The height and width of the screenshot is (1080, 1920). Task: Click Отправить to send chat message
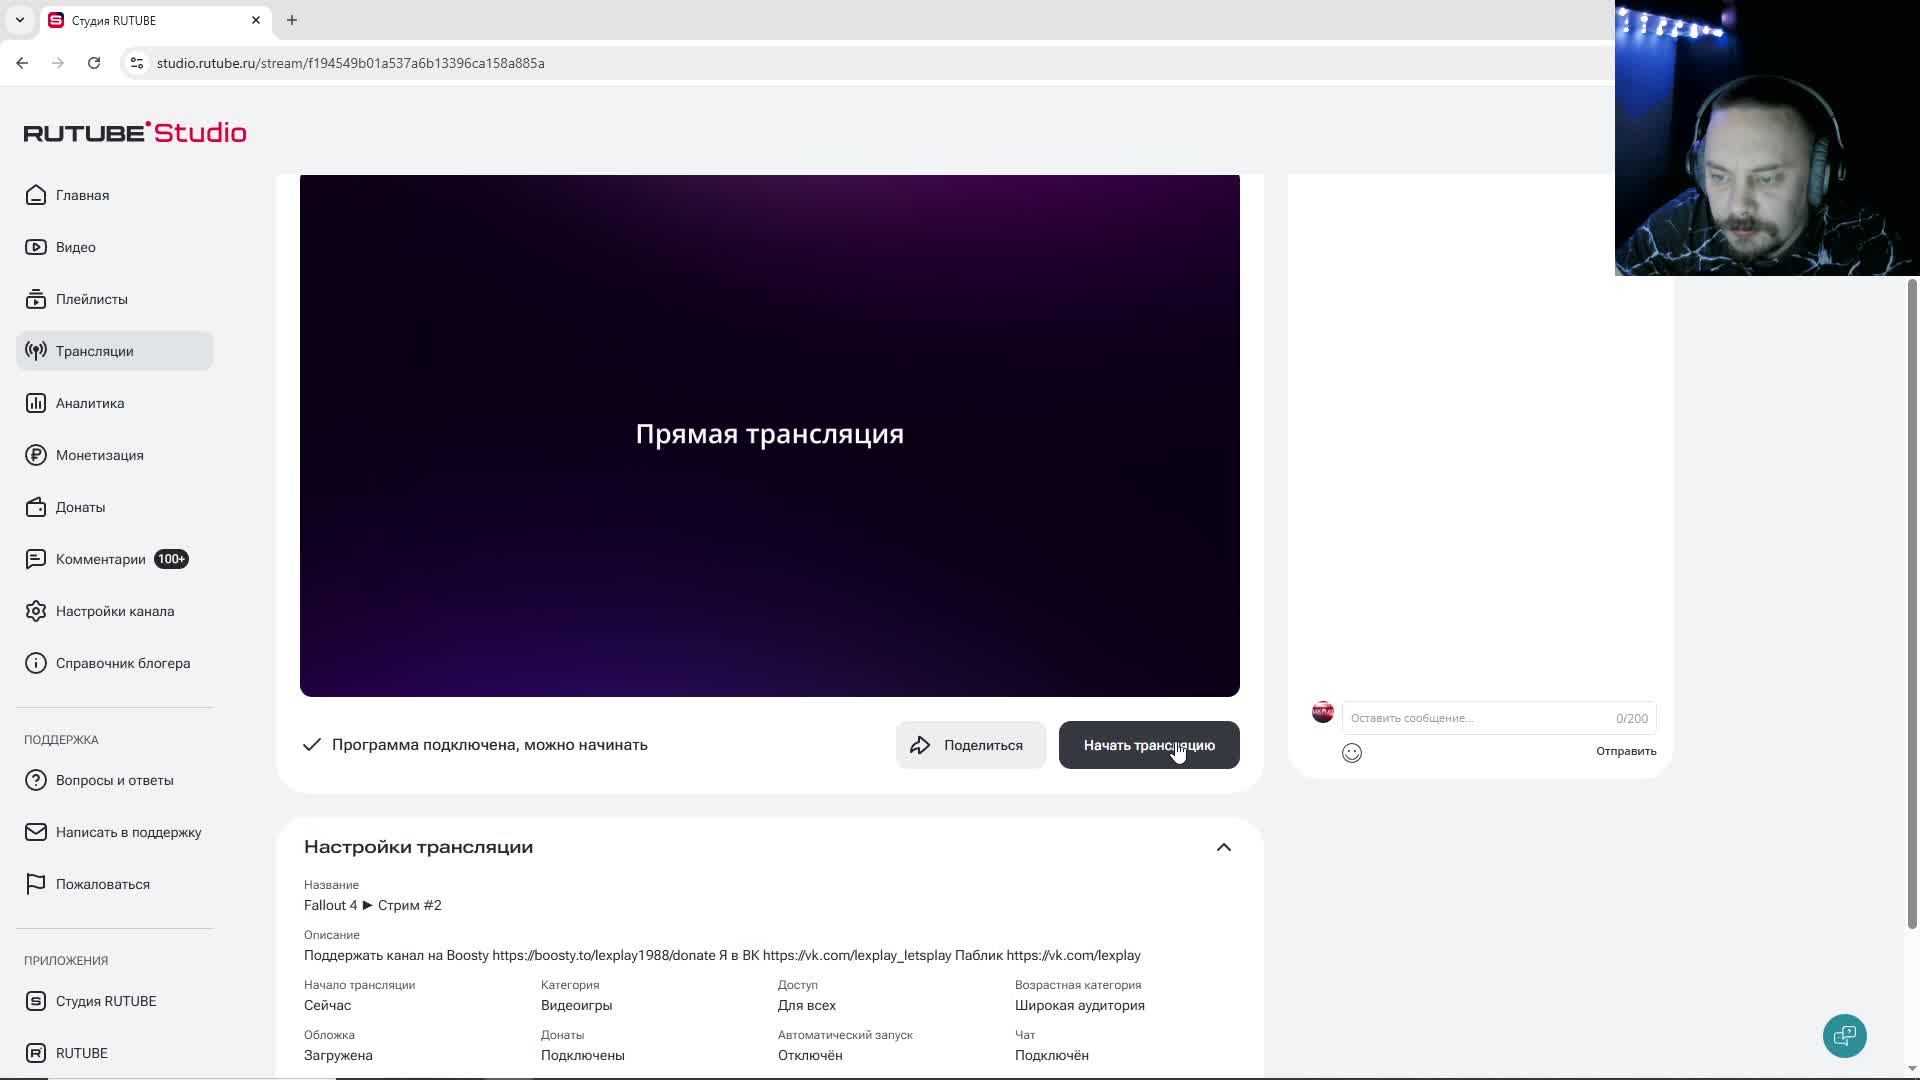tap(1625, 751)
